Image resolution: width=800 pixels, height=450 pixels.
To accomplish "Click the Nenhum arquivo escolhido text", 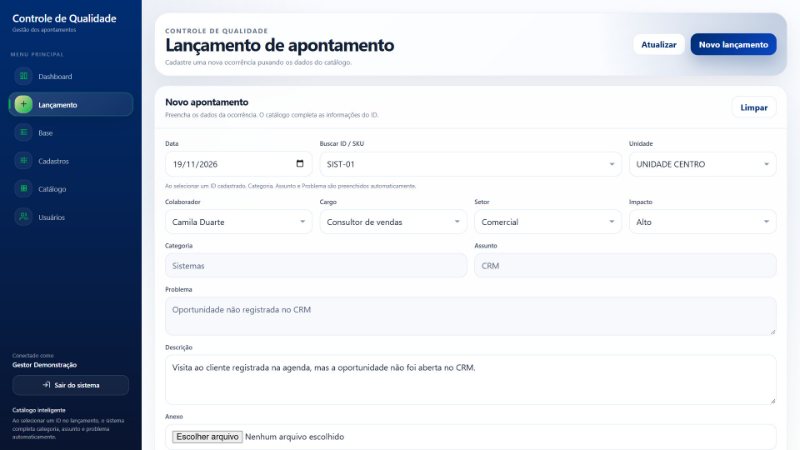I will pyautogui.click(x=294, y=437).
